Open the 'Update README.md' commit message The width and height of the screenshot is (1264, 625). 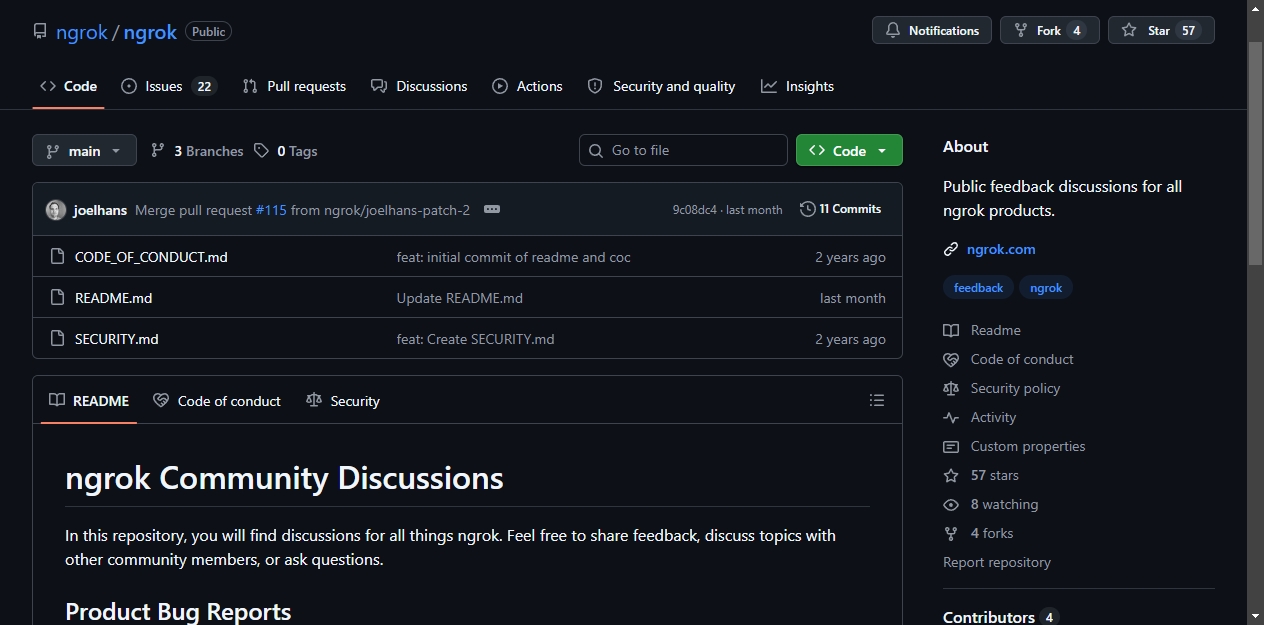click(x=459, y=298)
